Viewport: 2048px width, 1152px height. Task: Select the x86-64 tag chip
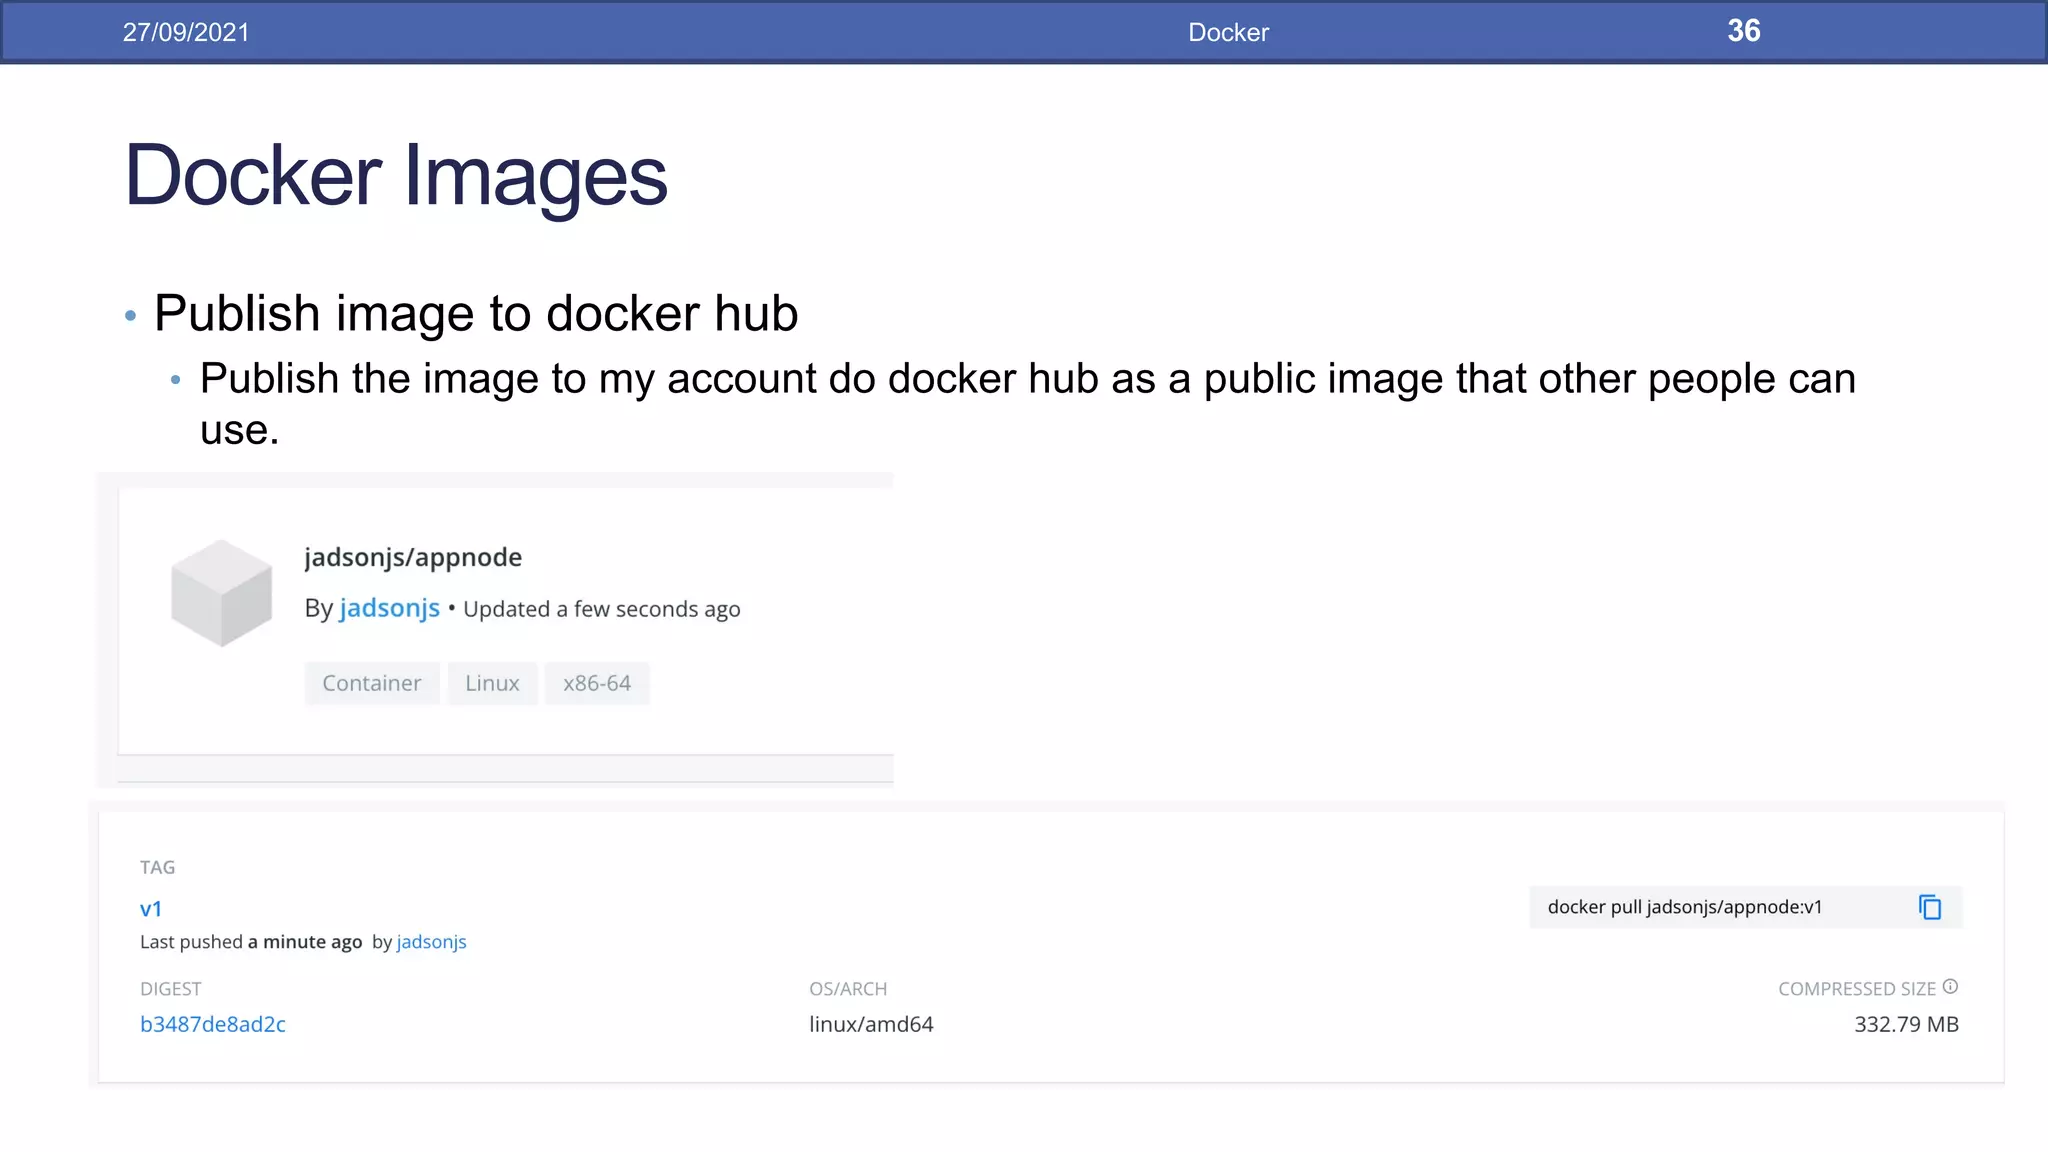tap(596, 683)
